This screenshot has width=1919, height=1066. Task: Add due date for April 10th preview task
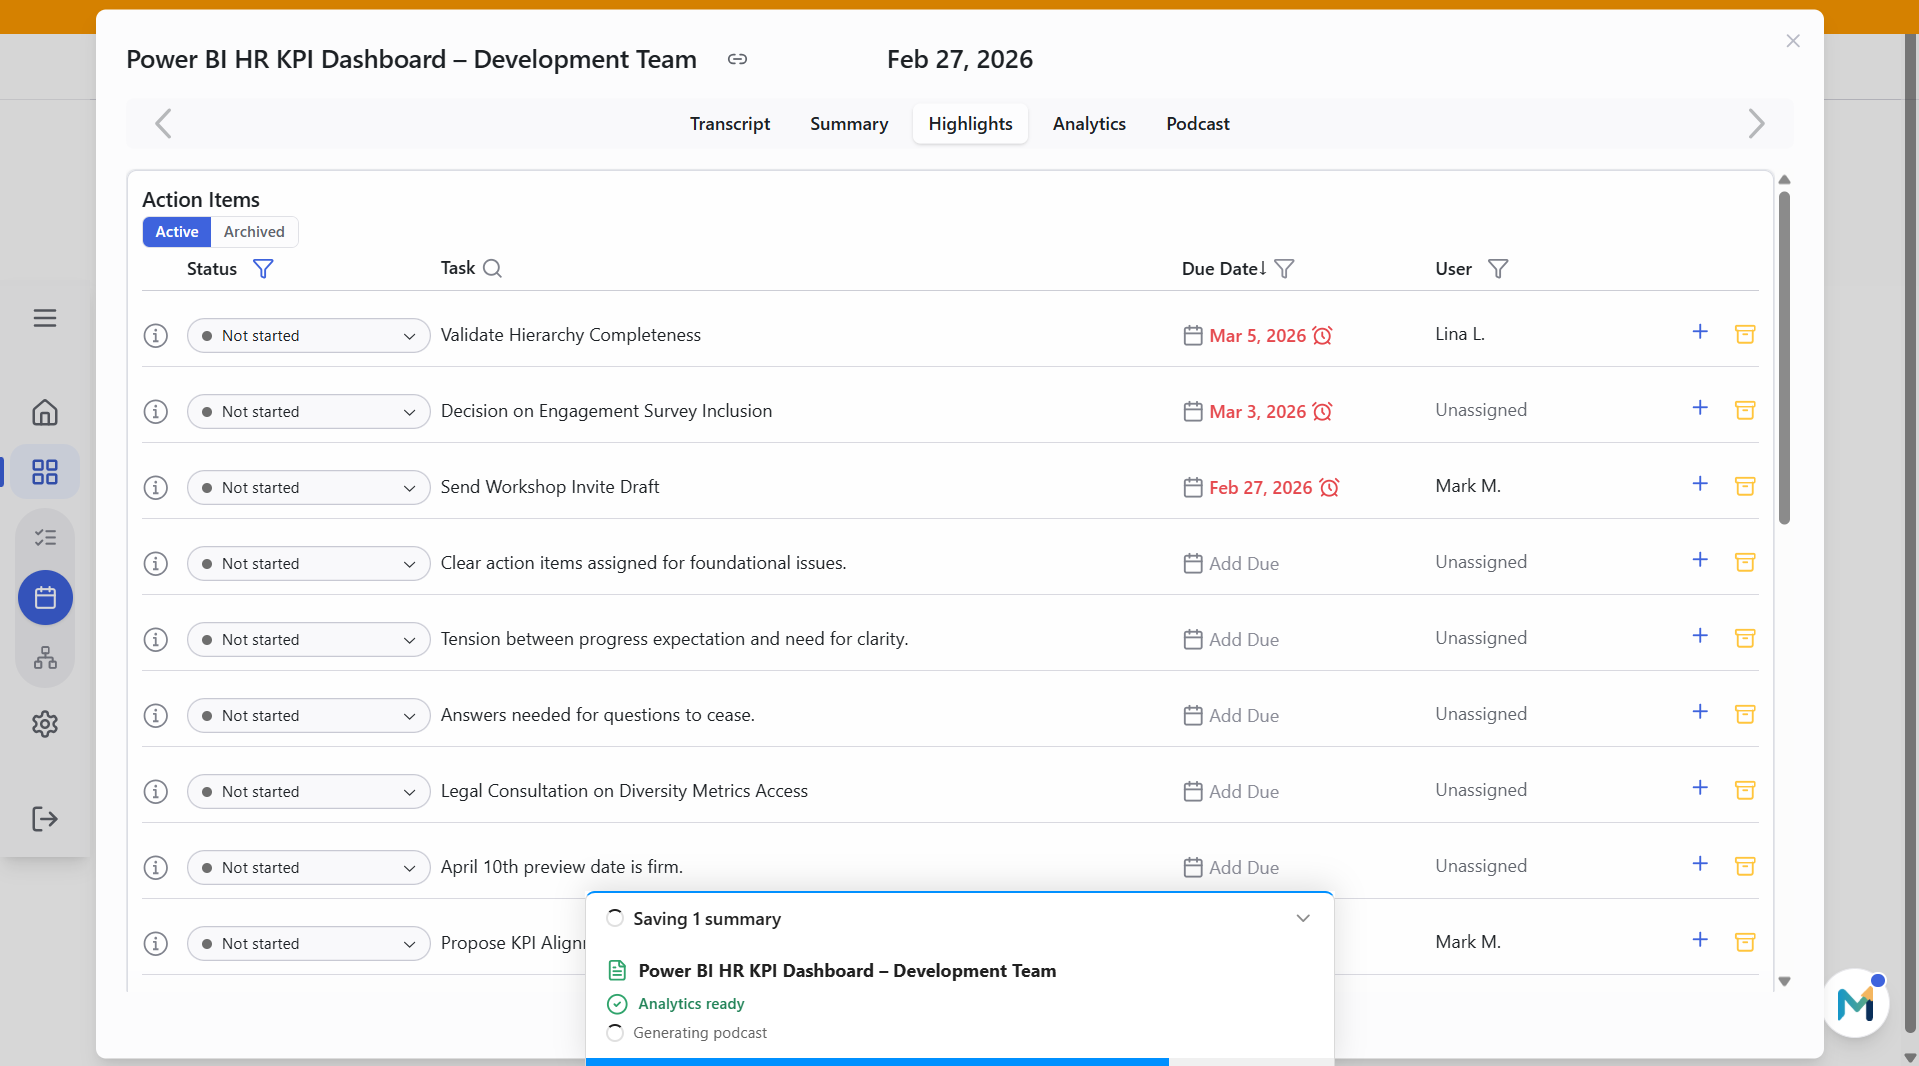(x=1231, y=867)
